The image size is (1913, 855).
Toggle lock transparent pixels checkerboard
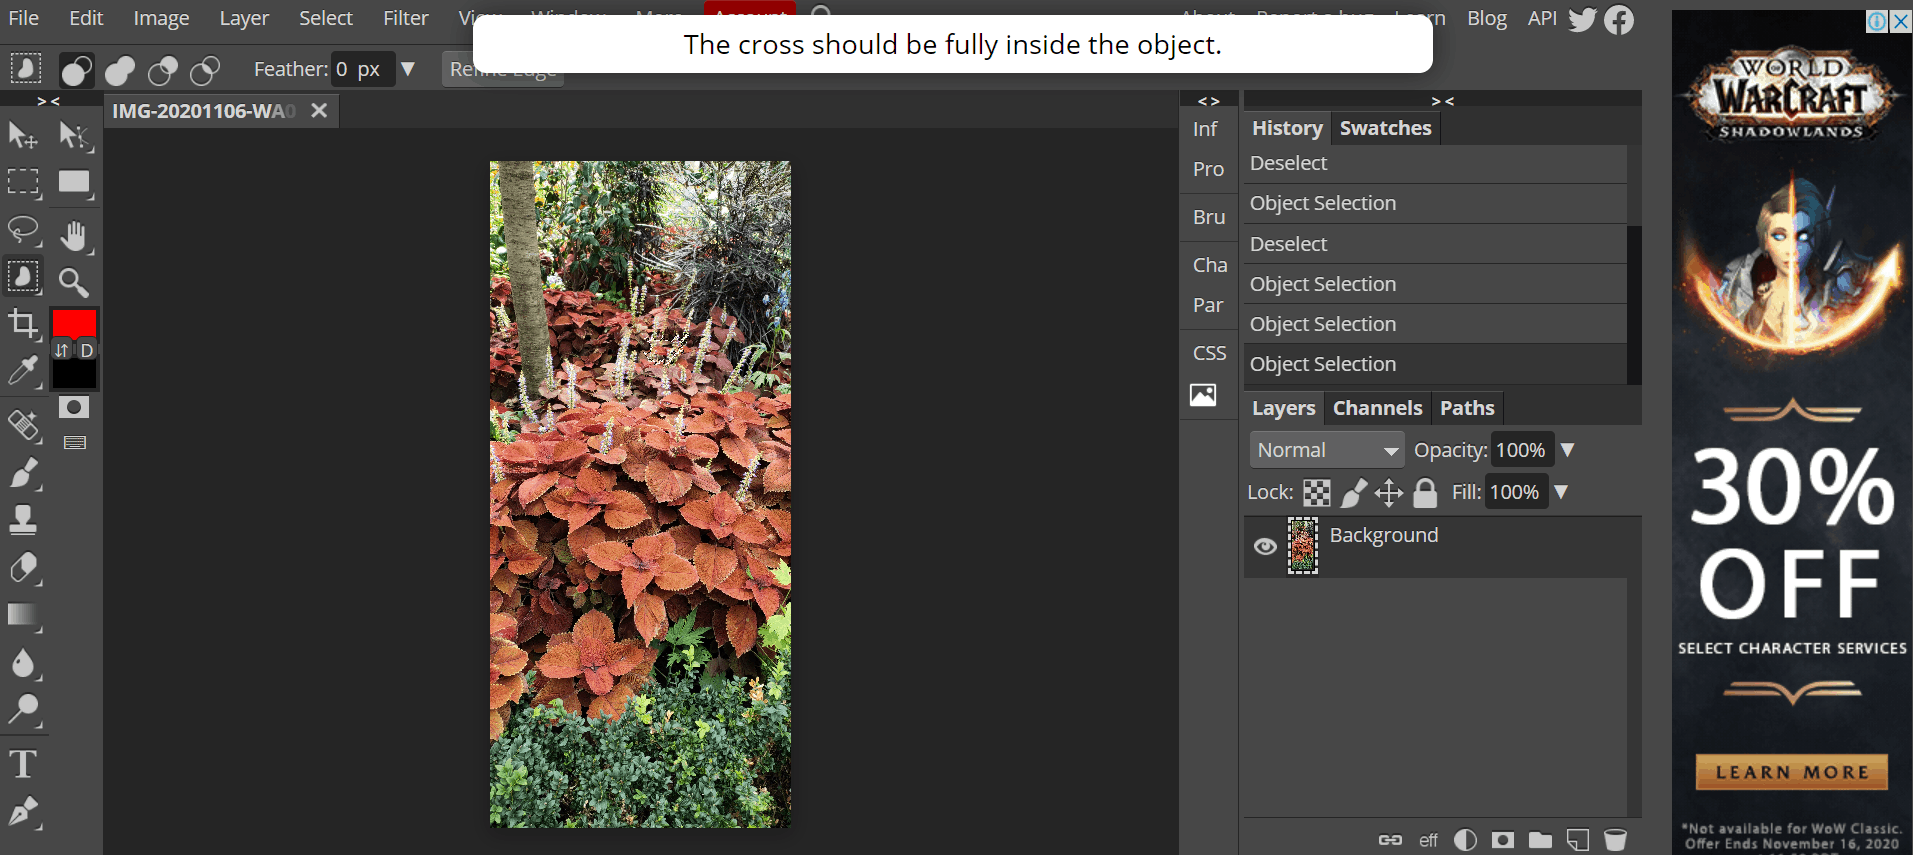1317,492
